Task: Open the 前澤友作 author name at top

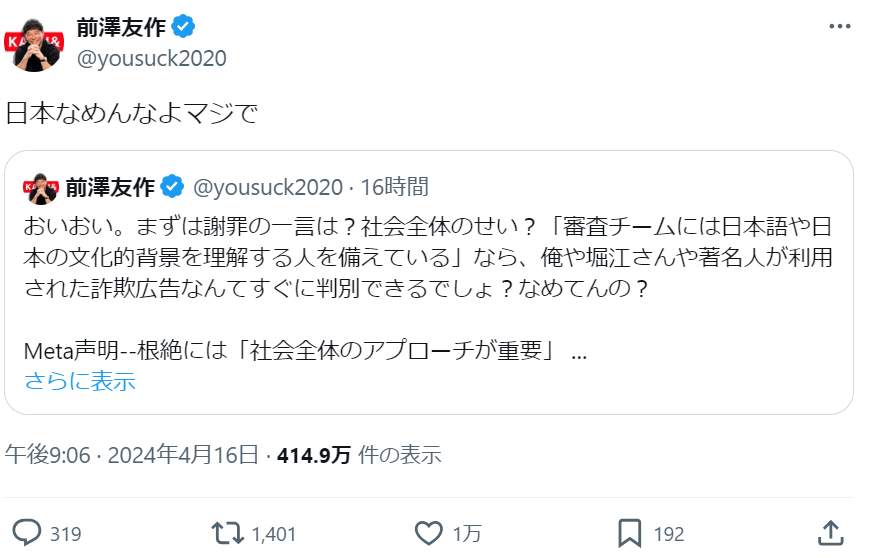Action: 120,26
